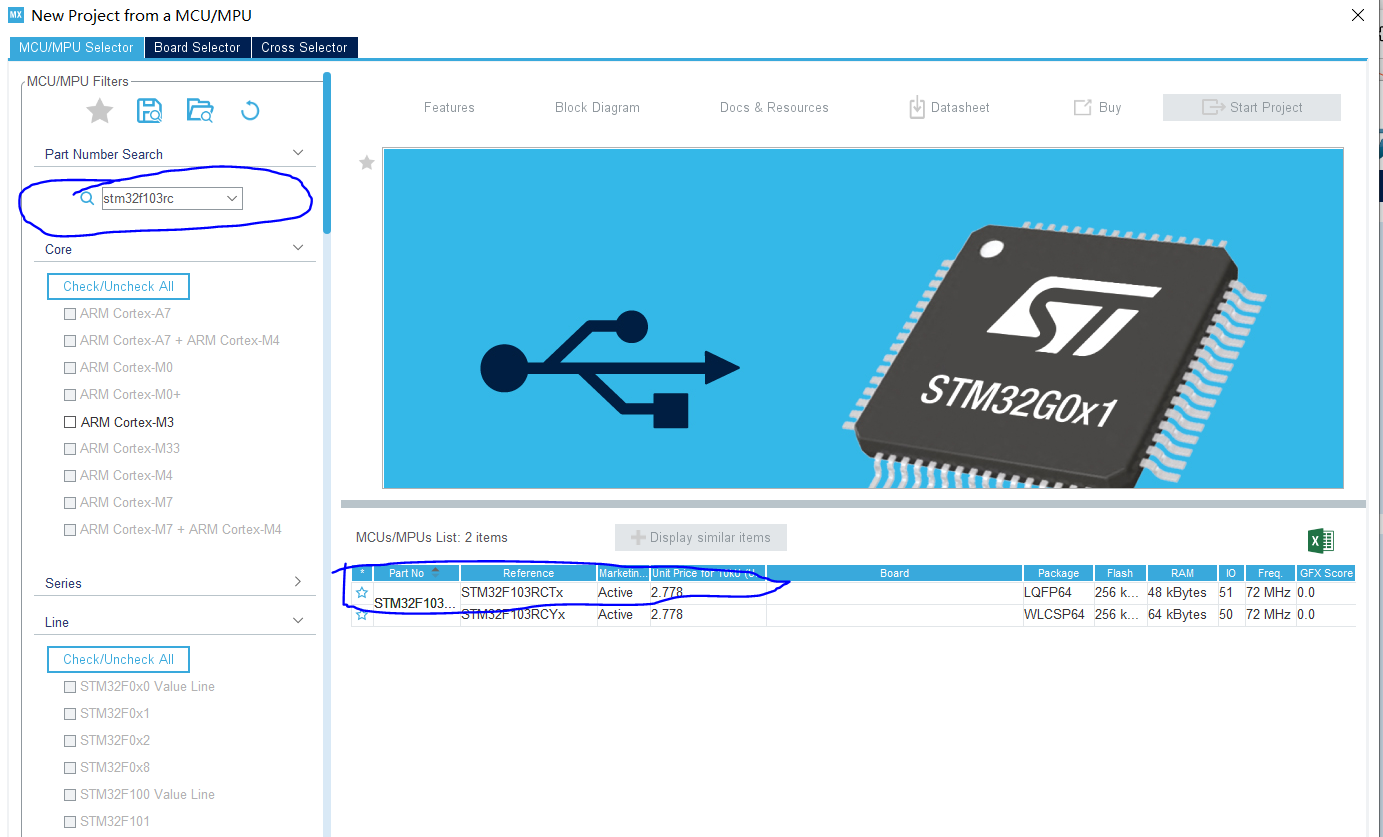The width and height of the screenshot is (1383, 837).
Task: Click Check/Uncheck All under Core
Action: tap(118, 286)
